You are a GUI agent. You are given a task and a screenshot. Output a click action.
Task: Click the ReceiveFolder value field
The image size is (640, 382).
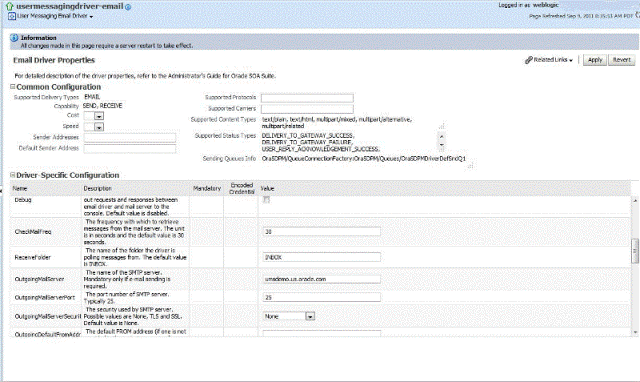(x=322, y=257)
